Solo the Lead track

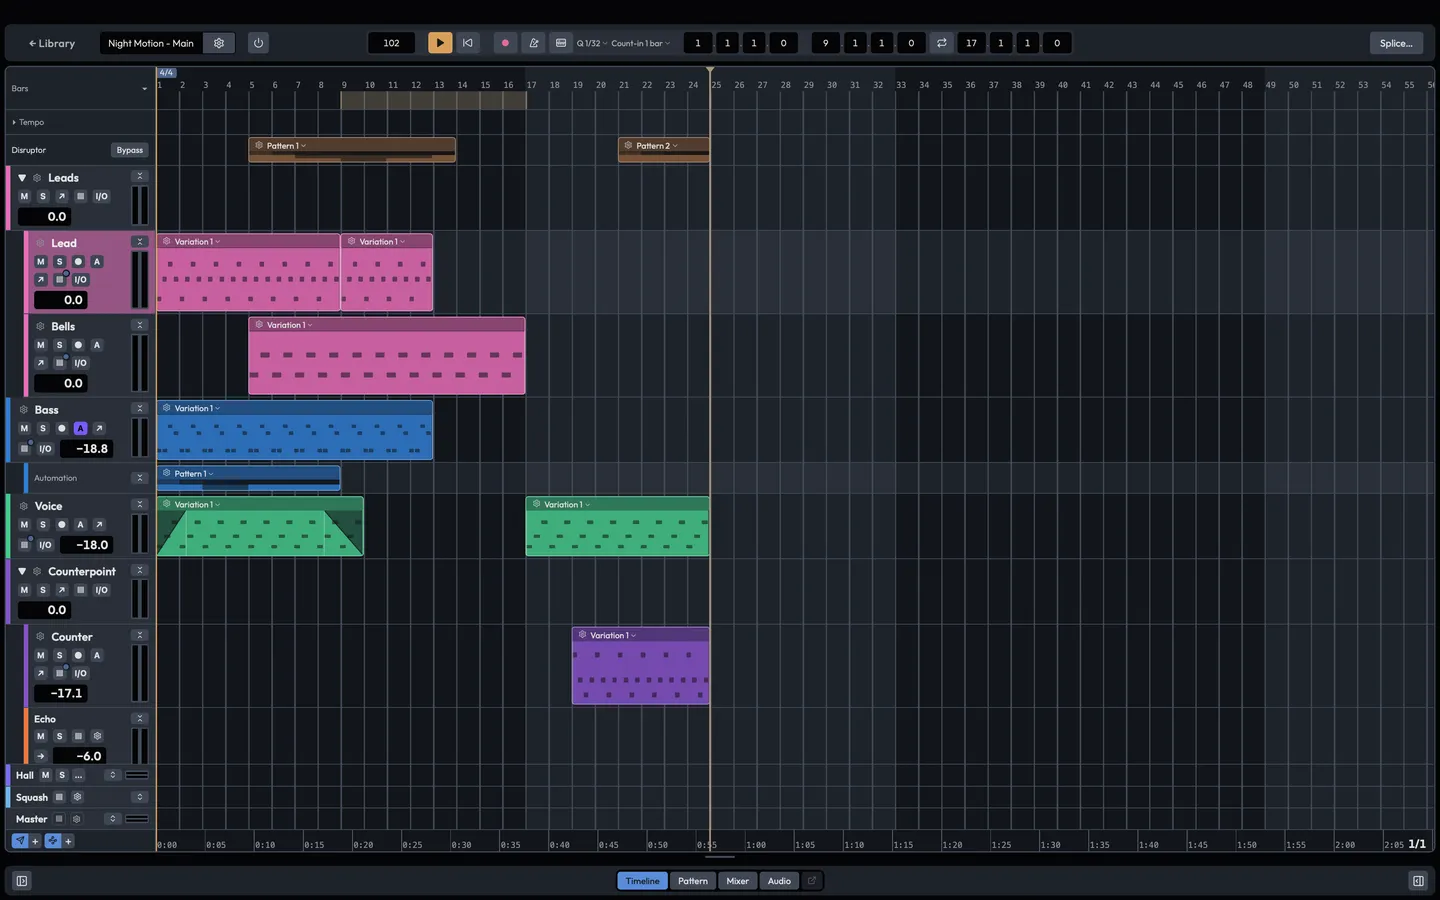[x=59, y=261]
